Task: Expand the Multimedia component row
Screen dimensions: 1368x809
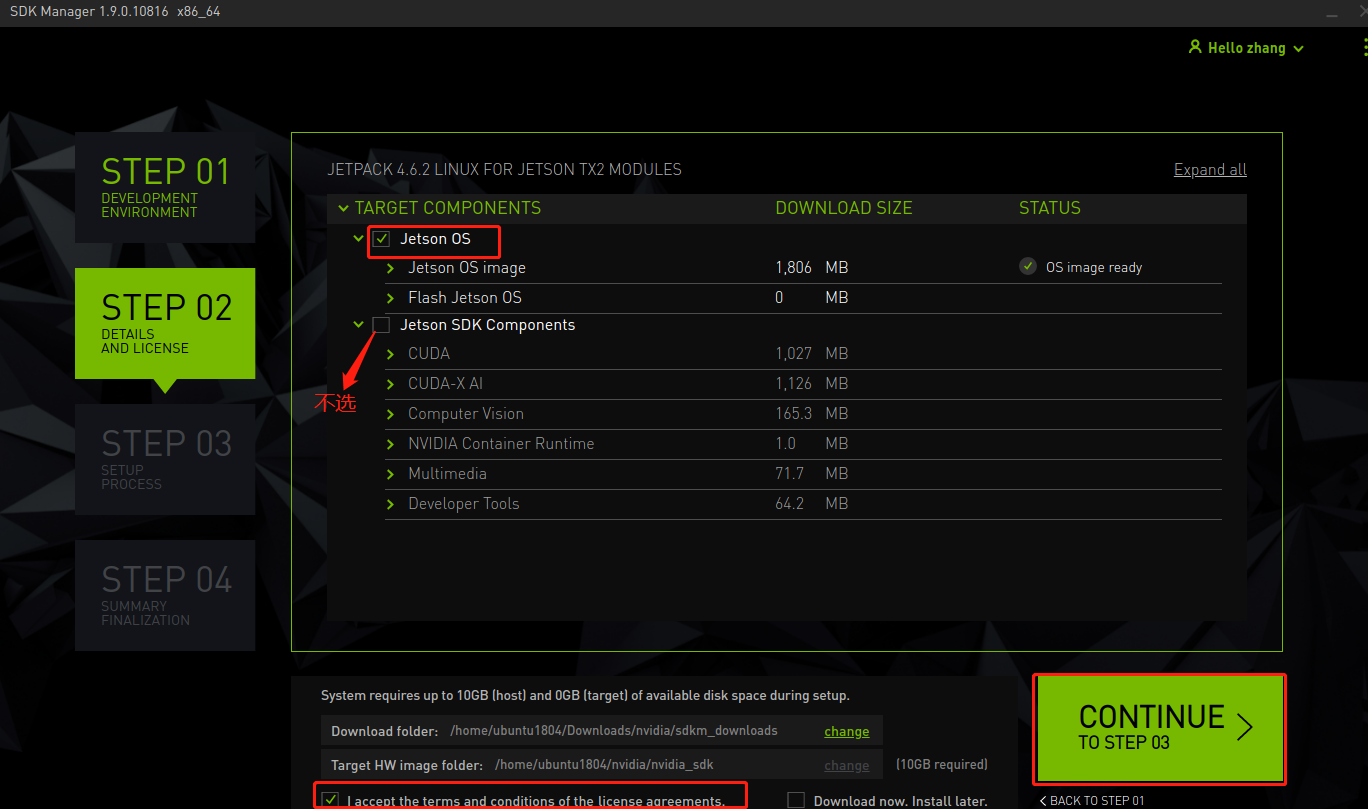Action: click(391, 474)
